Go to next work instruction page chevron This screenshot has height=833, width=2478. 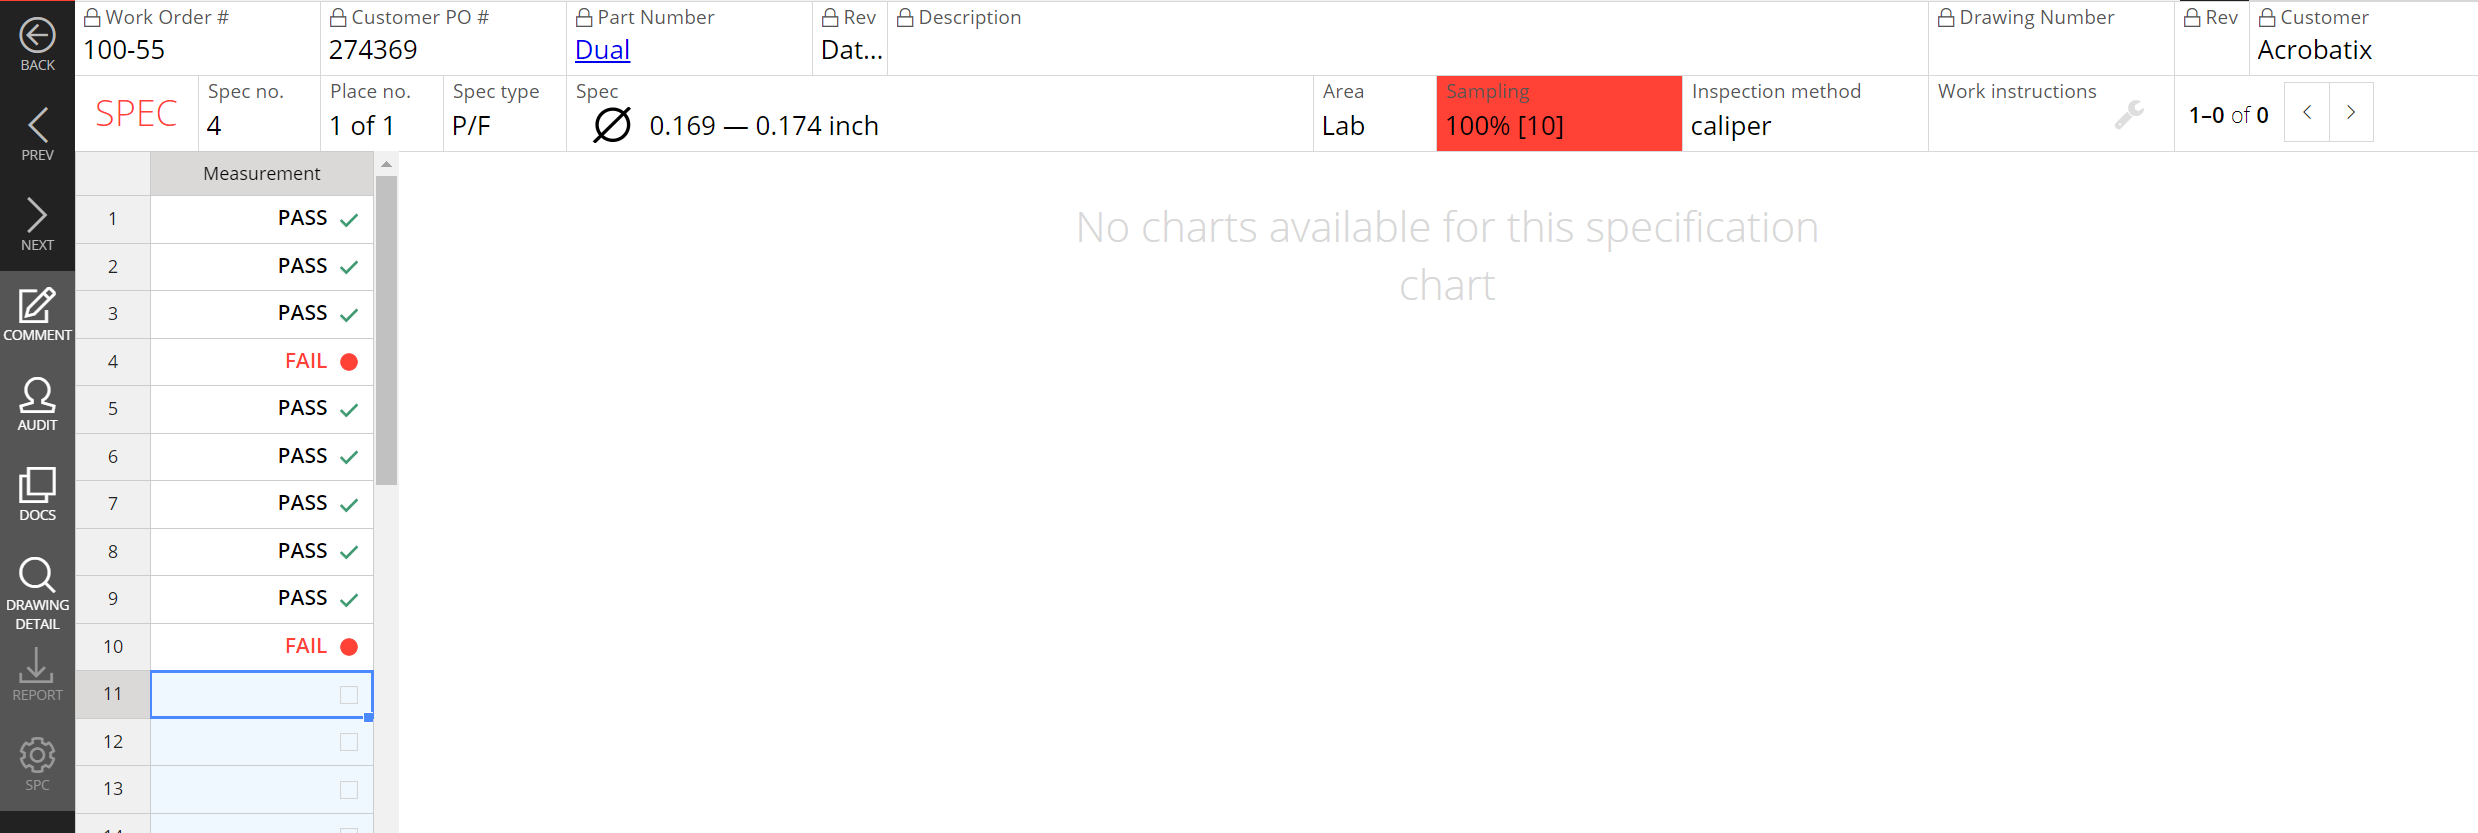point(2351,113)
